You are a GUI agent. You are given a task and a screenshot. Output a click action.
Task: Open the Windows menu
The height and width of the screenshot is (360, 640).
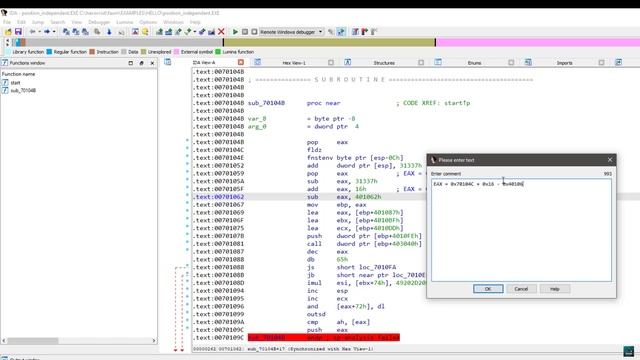[173, 22]
